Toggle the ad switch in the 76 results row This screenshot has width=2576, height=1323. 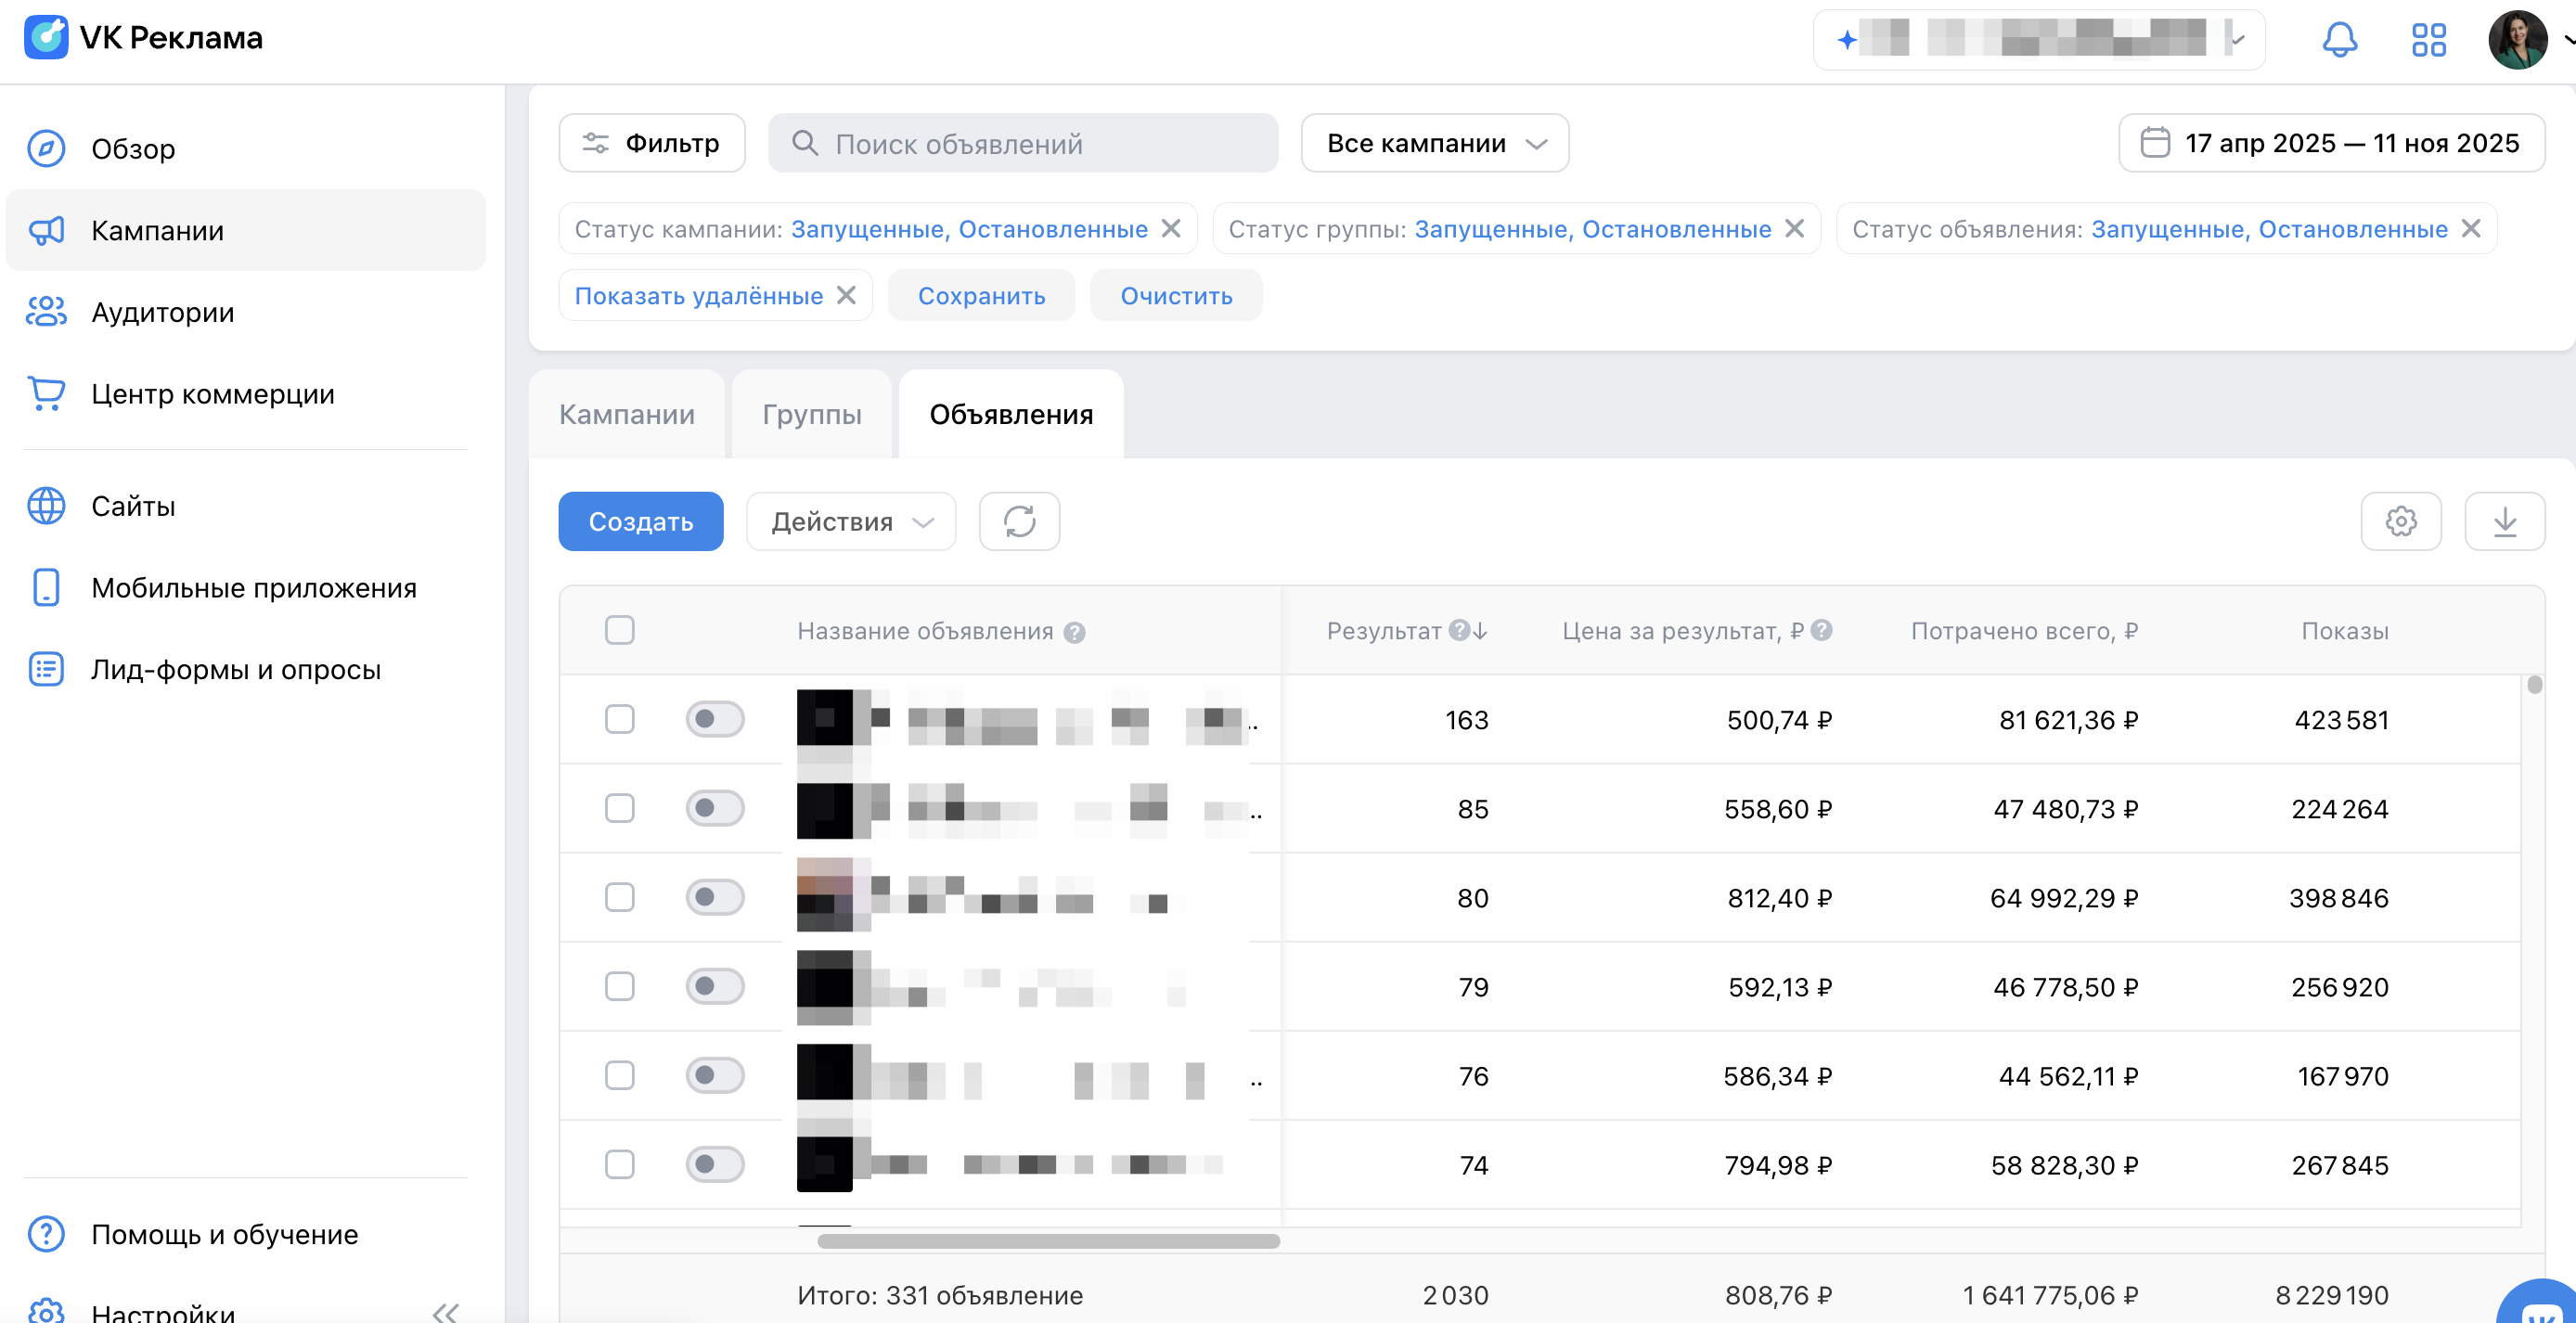(x=715, y=1075)
